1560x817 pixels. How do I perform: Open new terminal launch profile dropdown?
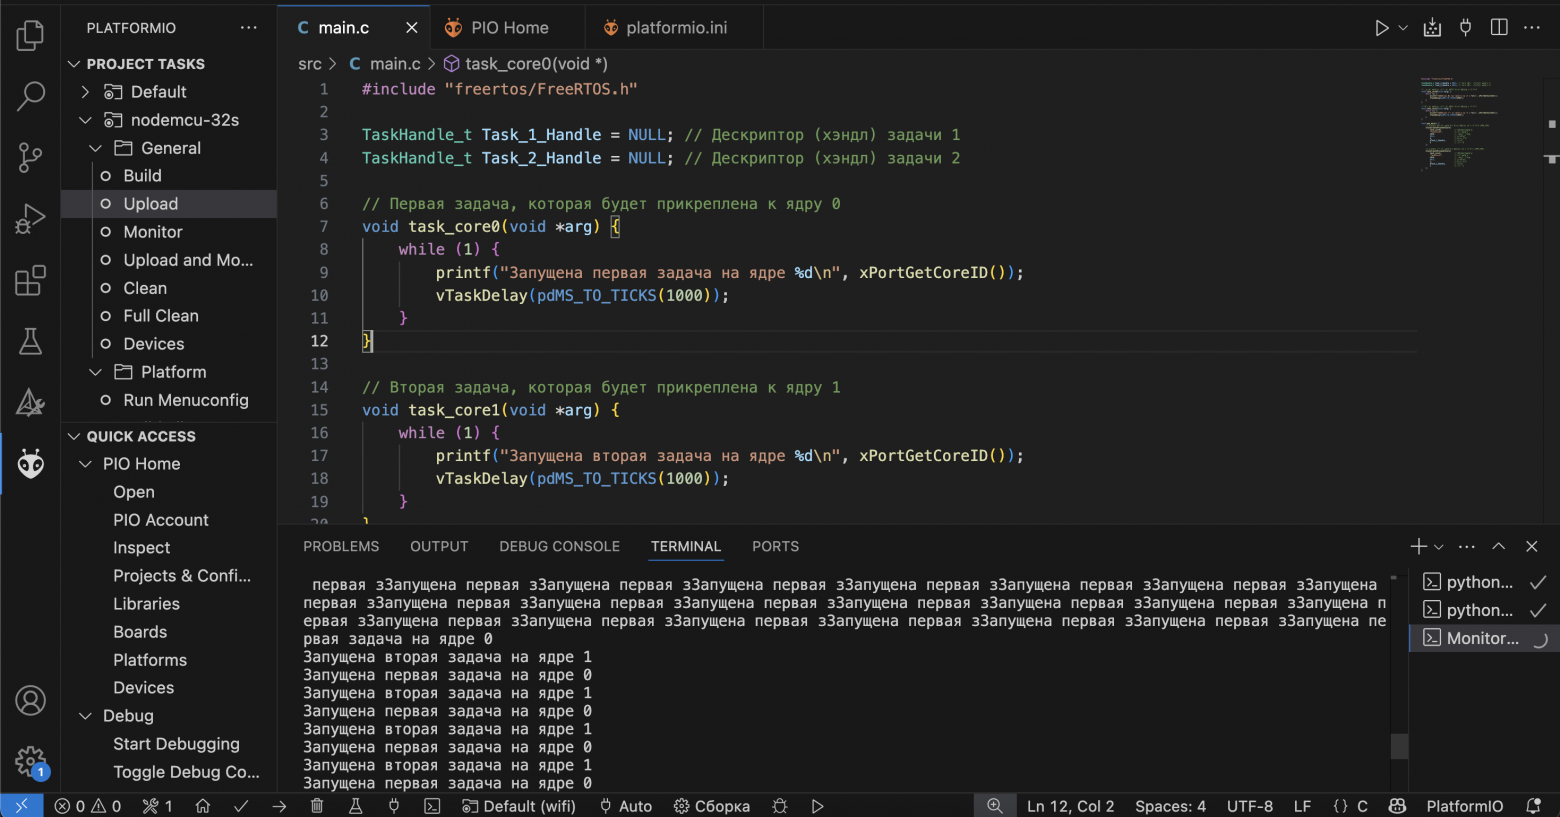pos(1439,547)
